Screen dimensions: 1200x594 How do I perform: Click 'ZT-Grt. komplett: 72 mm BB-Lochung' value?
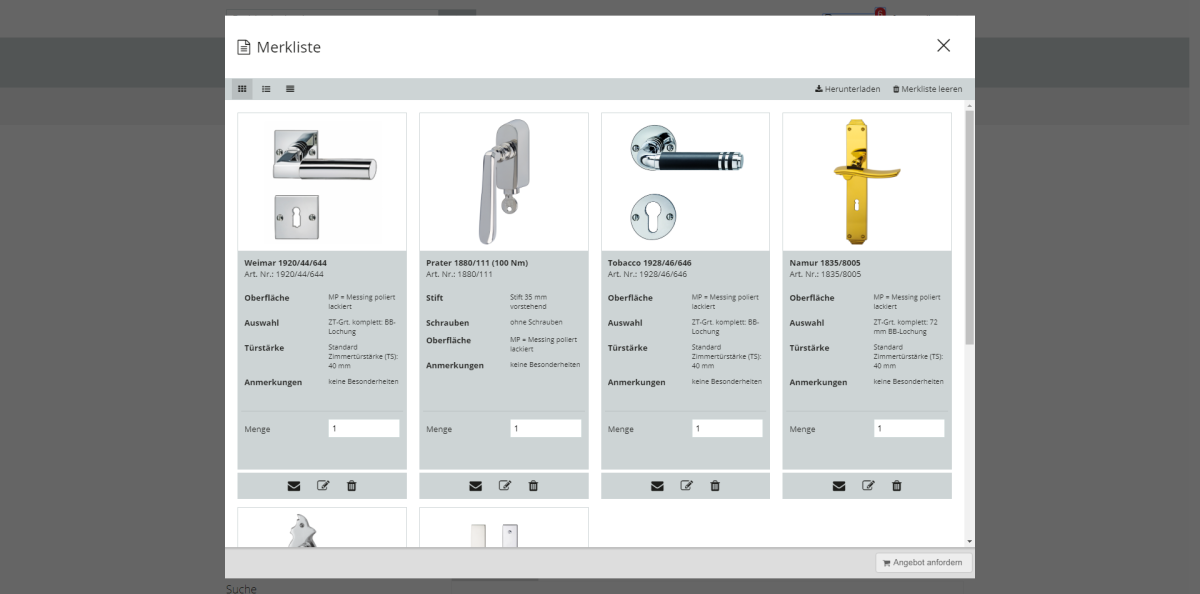coord(908,327)
